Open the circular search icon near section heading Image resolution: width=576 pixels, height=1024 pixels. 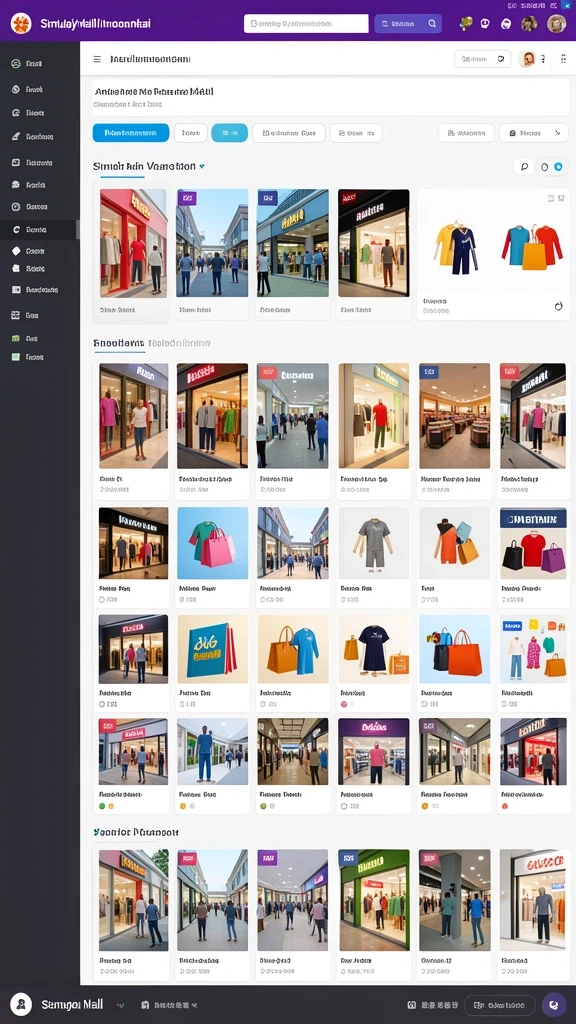[523, 167]
